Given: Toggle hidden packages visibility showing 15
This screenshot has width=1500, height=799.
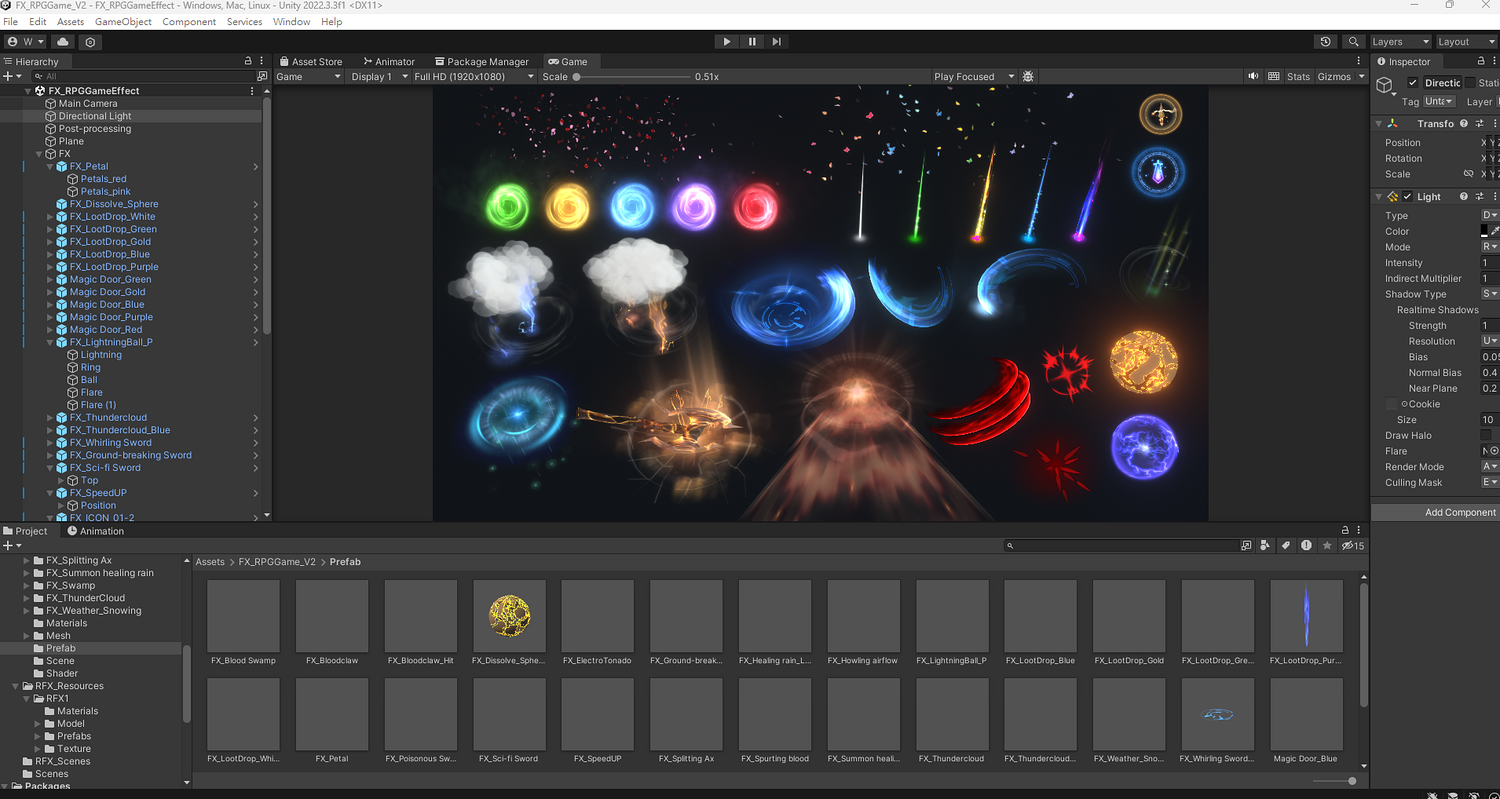Looking at the screenshot, I should click(1353, 546).
